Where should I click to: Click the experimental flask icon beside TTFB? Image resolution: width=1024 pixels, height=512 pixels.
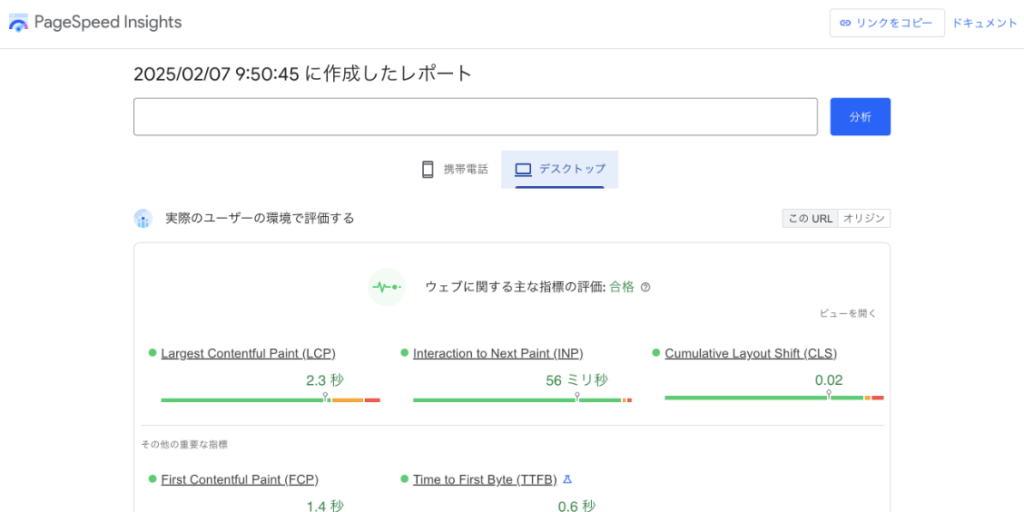pos(568,479)
